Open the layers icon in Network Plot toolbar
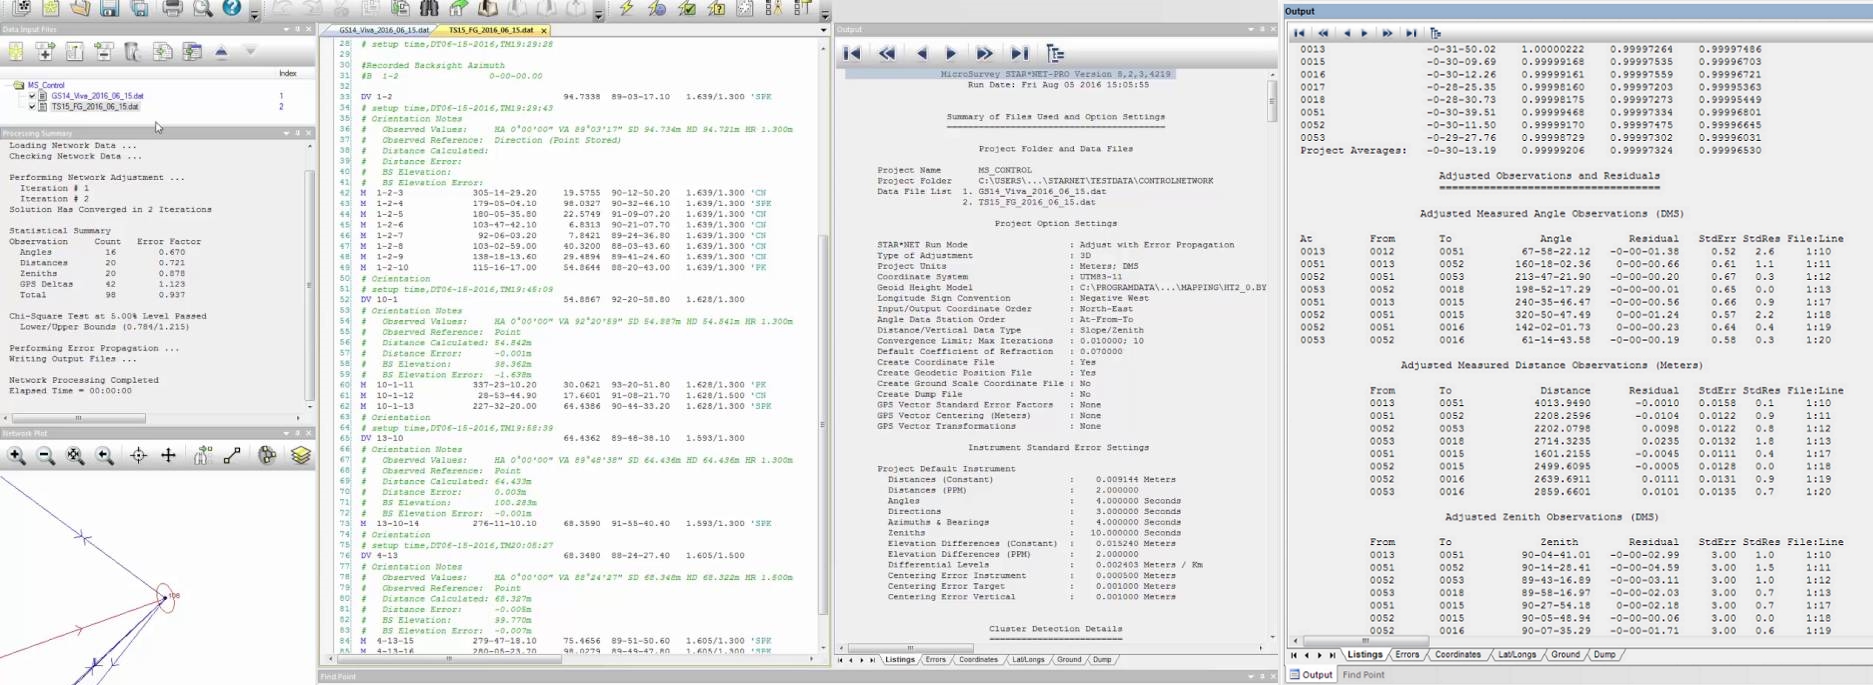1873x685 pixels. click(x=301, y=456)
